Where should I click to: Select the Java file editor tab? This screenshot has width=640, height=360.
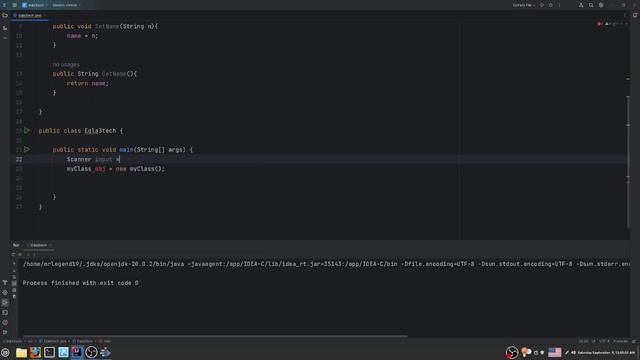click(x=29, y=16)
